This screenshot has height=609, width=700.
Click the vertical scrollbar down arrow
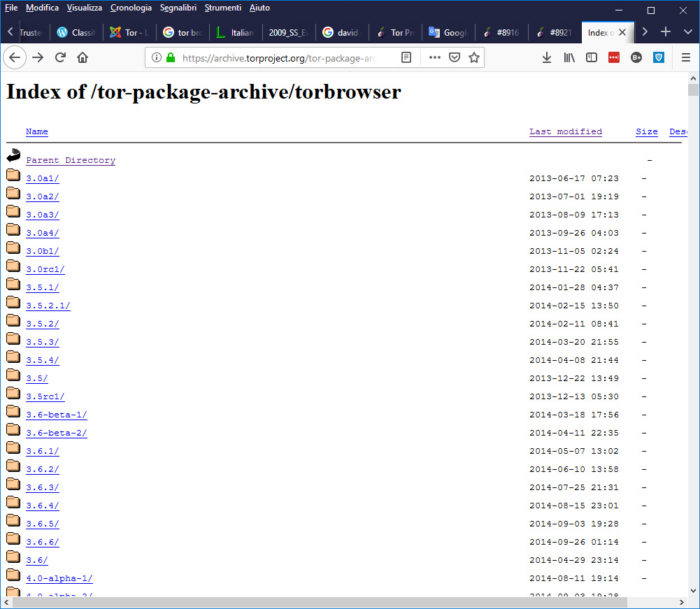tap(693, 591)
